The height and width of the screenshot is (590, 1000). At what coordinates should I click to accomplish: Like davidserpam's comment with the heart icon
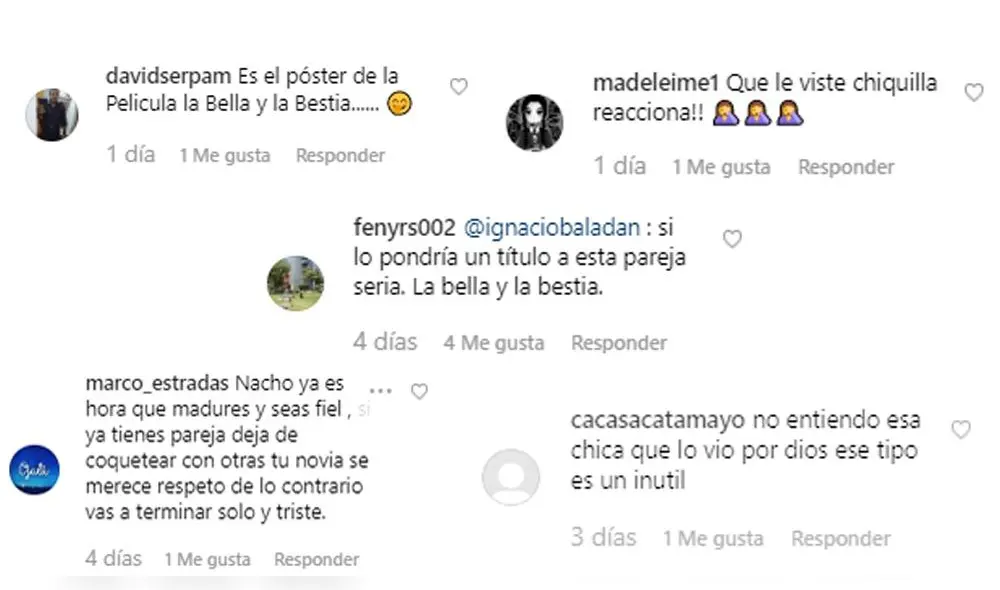pyautogui.click(x=459, y=86)
